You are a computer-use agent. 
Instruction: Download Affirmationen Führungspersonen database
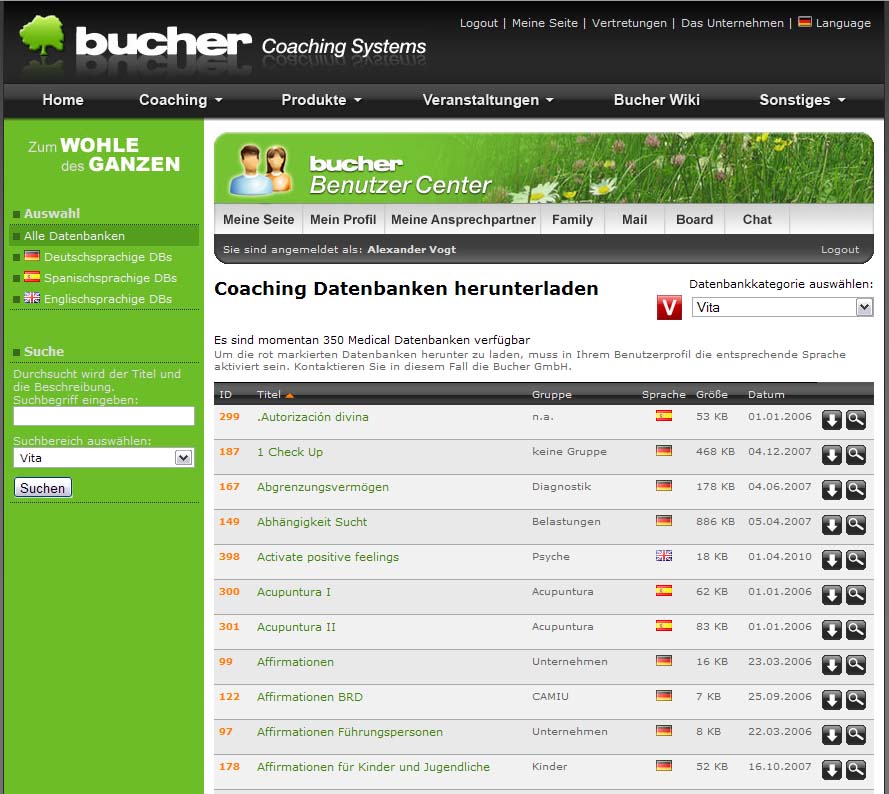pyautogui.click(x=831, y=736)
